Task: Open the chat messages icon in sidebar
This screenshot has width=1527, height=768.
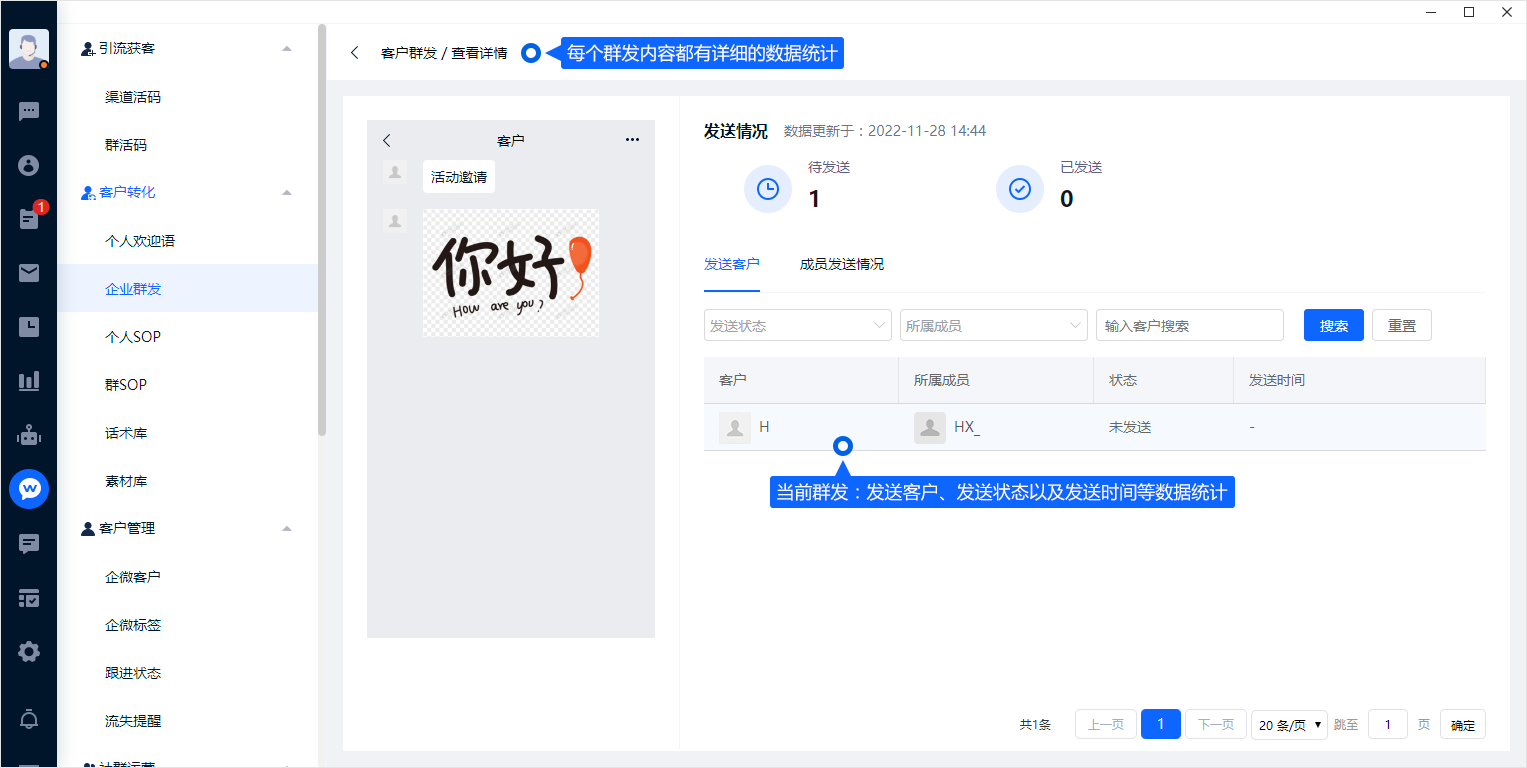Action: coord(29,111)
